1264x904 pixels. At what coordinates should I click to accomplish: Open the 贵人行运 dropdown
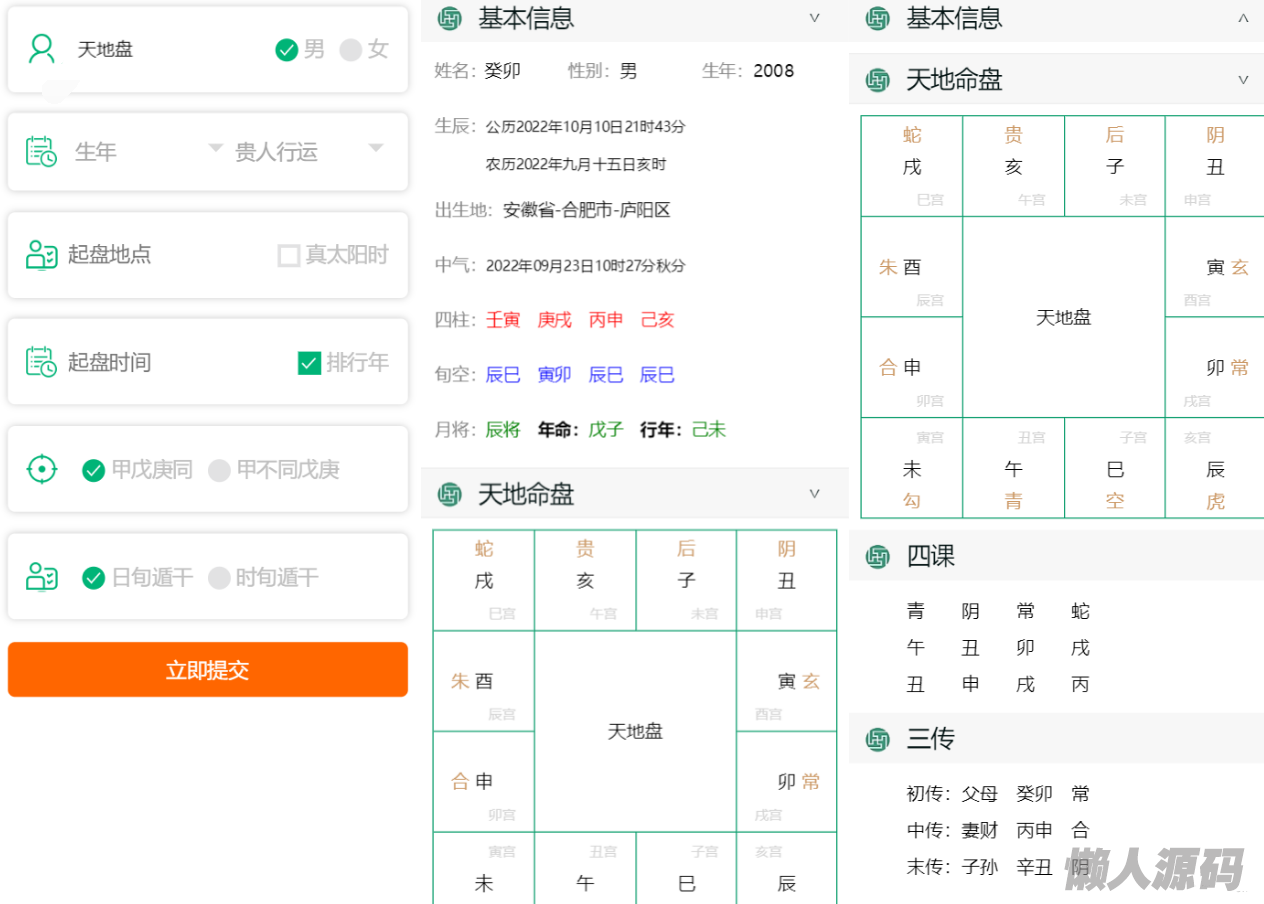(x=376, y=148)
